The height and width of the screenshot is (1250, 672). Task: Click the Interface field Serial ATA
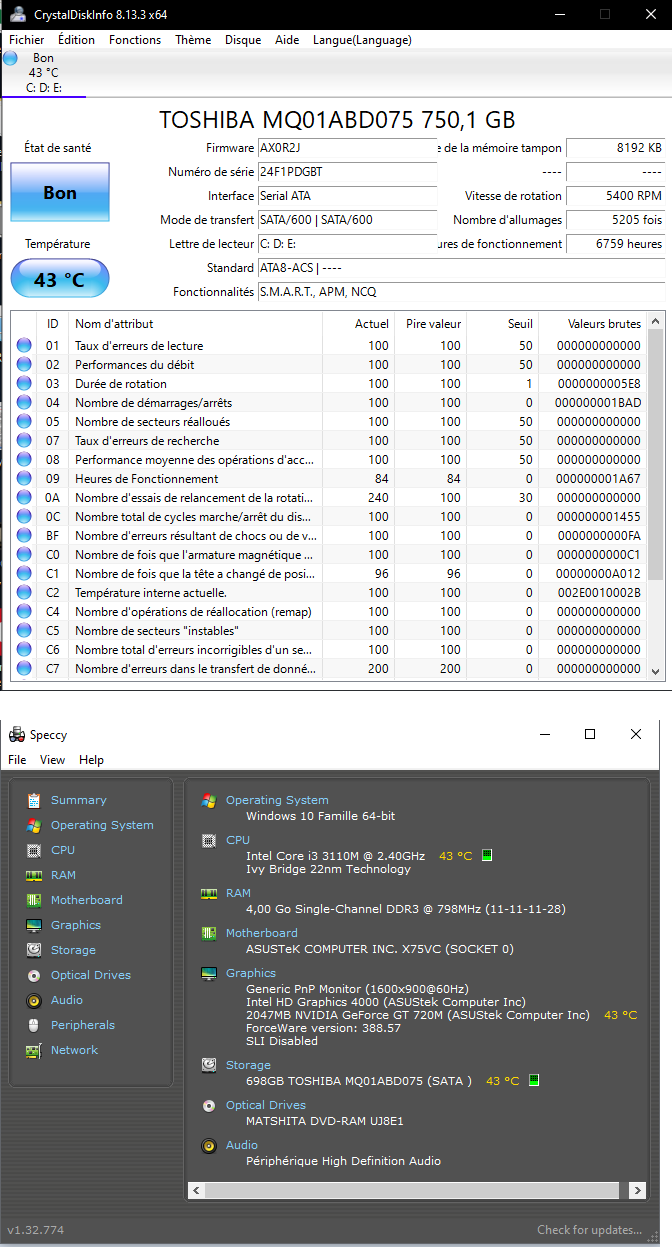click(x=347, y=196)
